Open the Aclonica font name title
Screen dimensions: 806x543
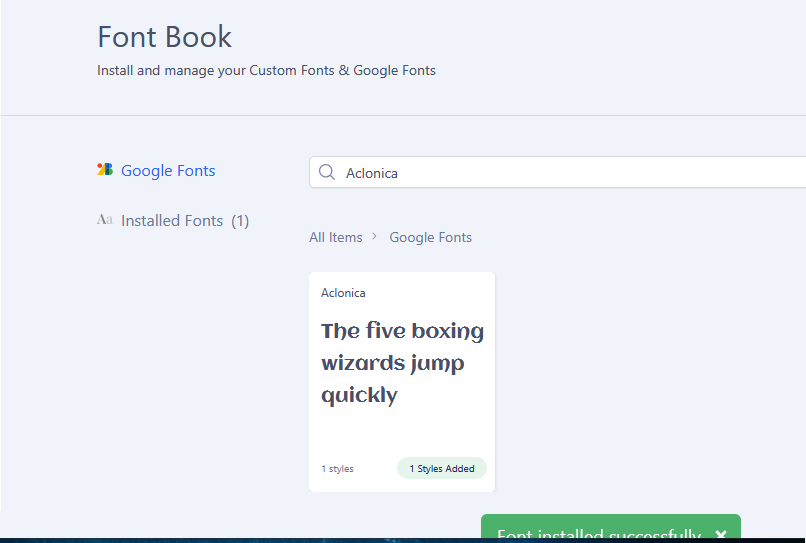(x=343, y=293)
